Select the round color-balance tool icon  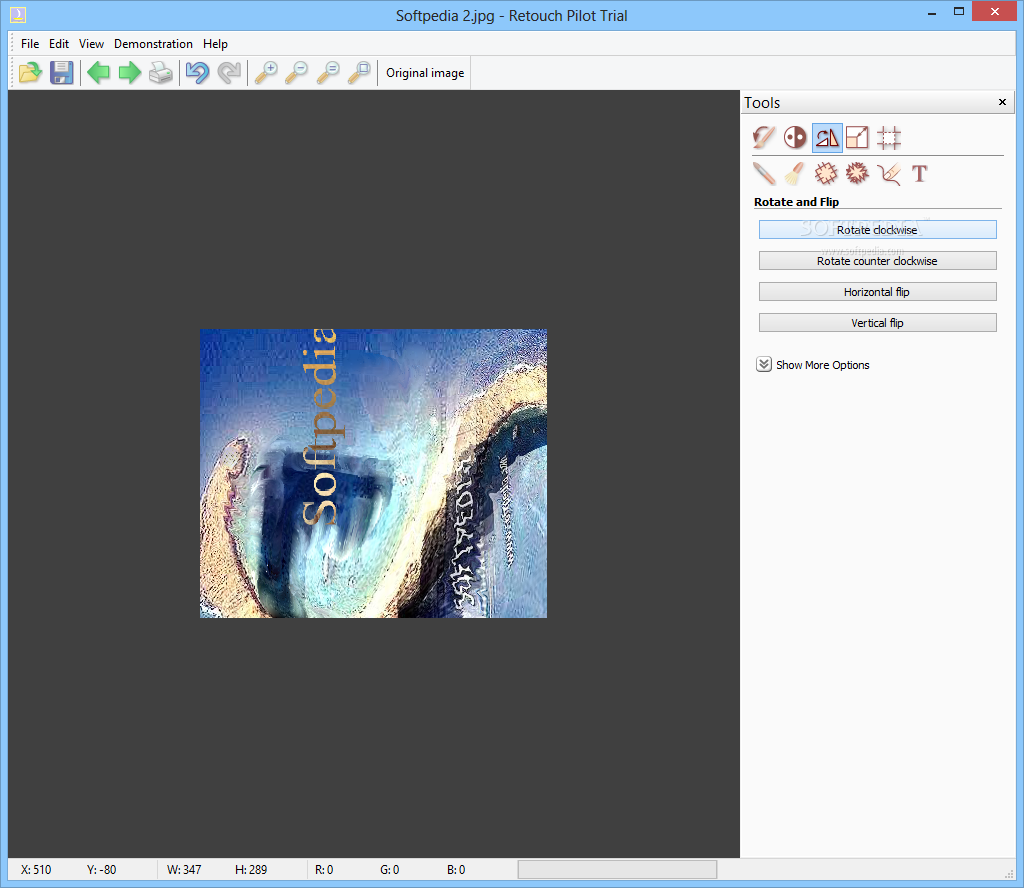click(795, 138)
